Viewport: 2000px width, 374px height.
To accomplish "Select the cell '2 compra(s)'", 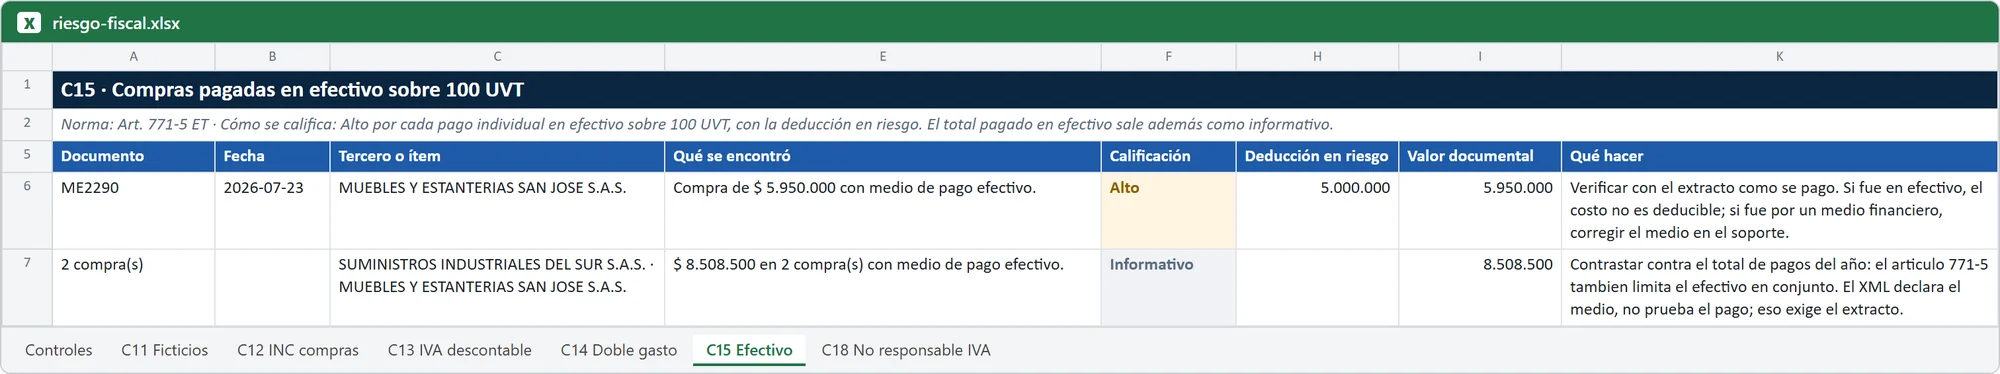I will pos(134,287).
